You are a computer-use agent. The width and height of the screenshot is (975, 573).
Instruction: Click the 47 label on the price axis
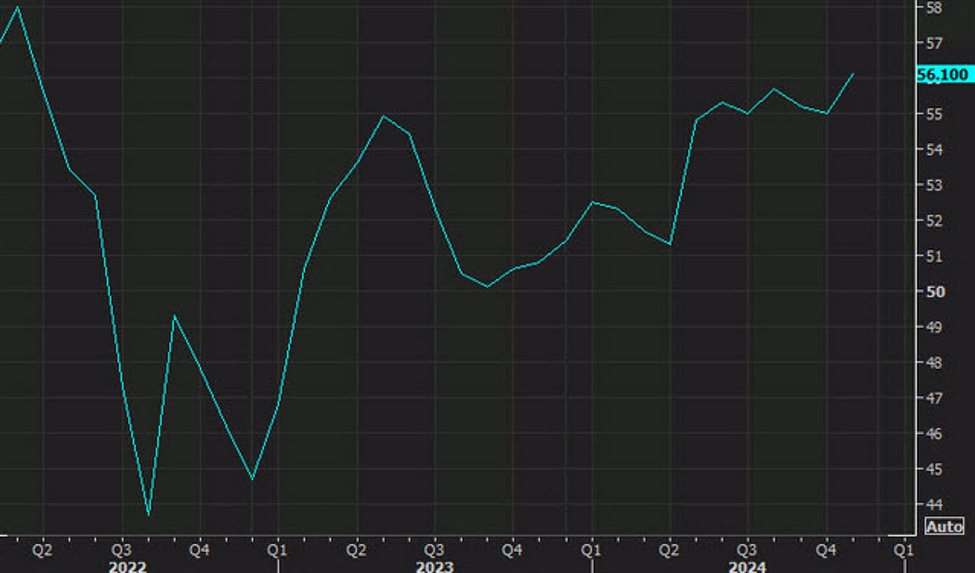coord(933,398)
